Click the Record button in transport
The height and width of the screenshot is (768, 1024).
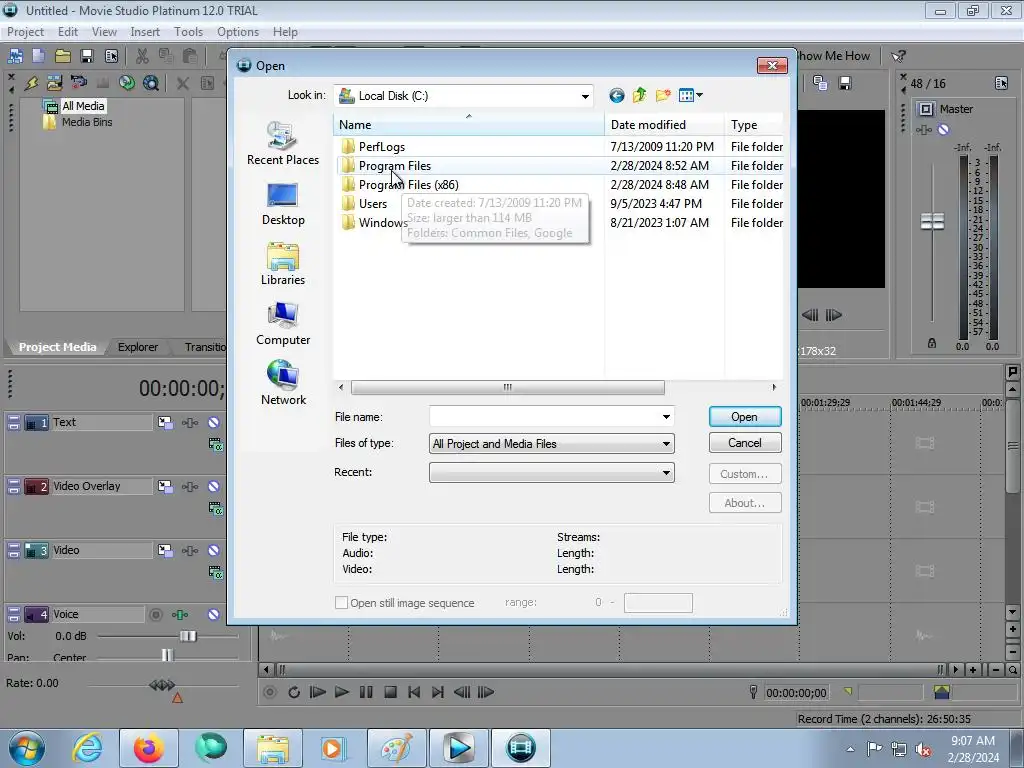tap(270, 692)
